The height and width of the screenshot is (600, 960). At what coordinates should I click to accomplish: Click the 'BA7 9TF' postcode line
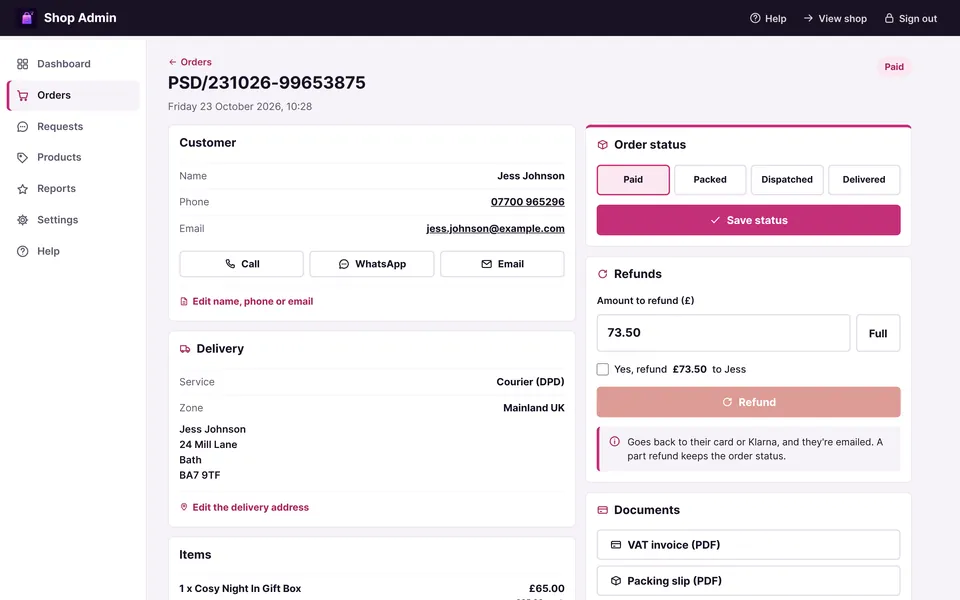200,475
